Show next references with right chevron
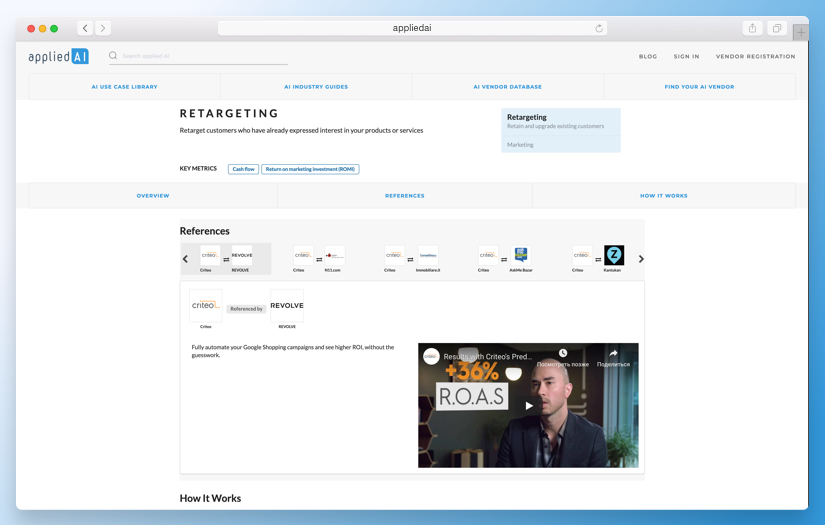 pyautogui.click(x=641, y=259)
